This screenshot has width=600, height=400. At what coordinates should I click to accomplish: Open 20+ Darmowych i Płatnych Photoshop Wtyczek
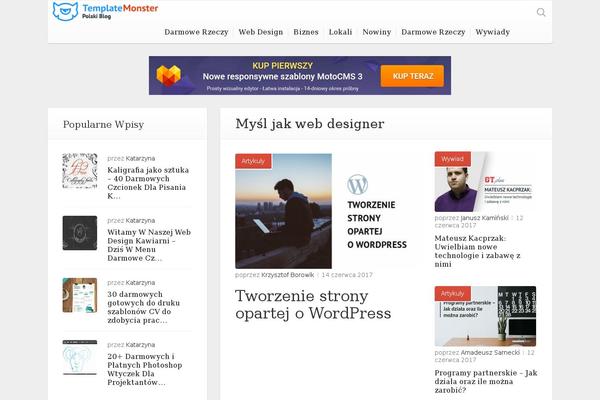pos(145,369)
